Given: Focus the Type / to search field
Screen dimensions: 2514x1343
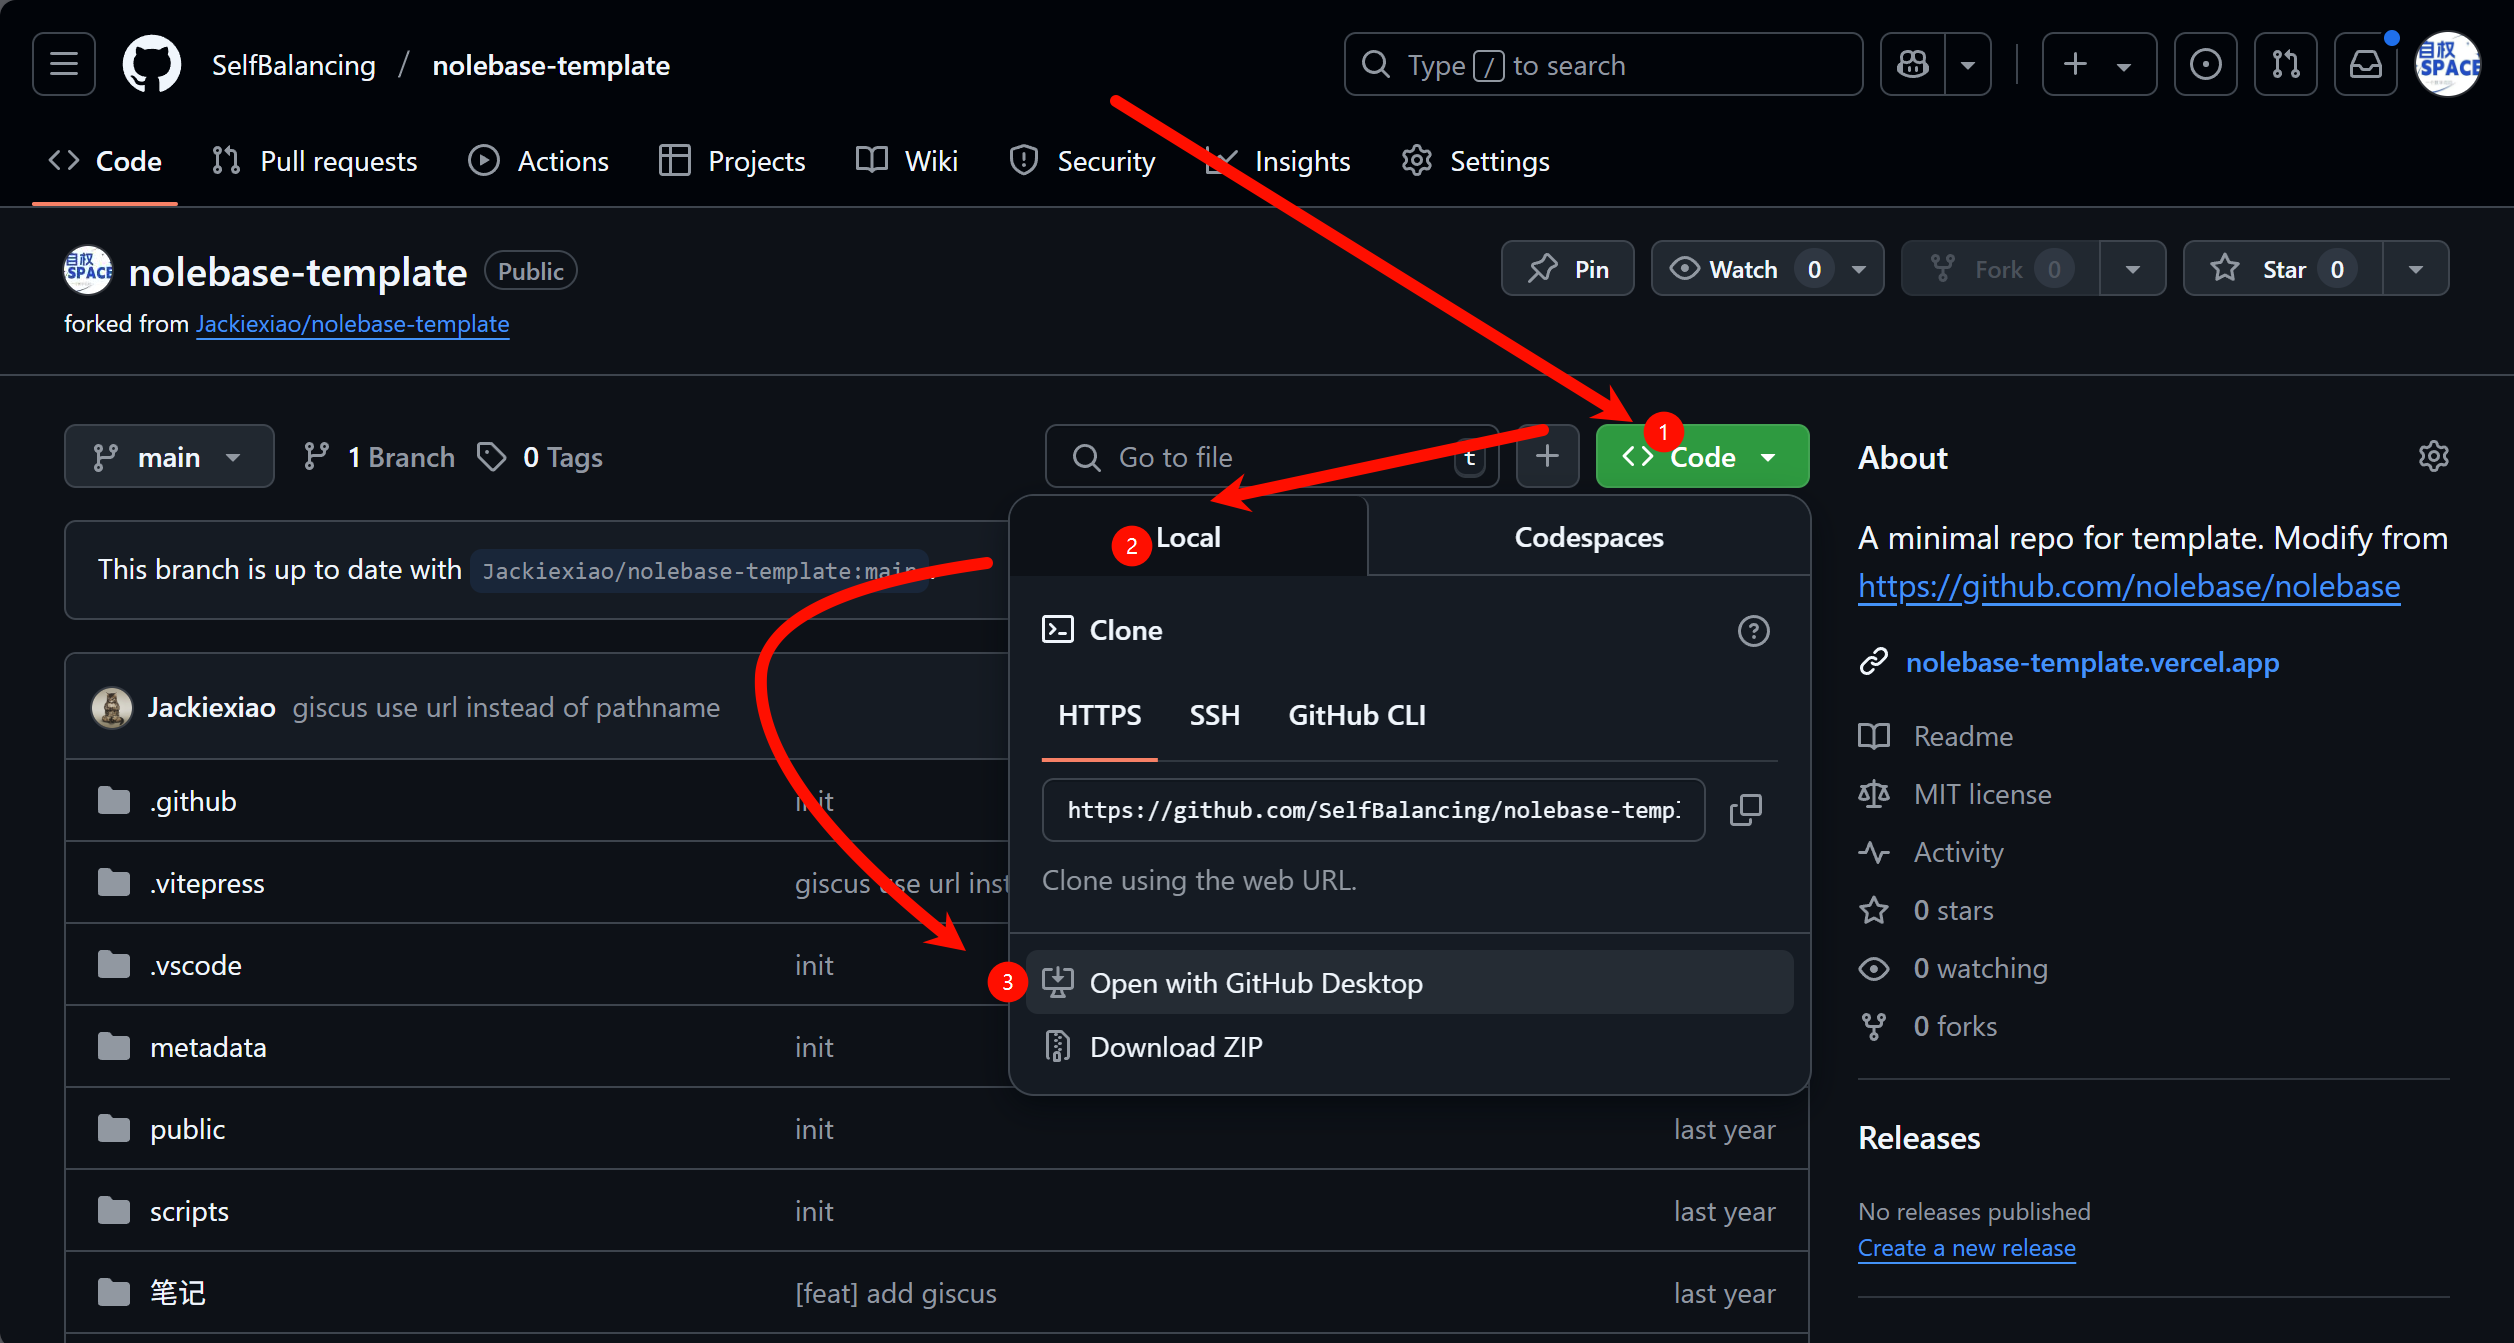Looking at the screenshot, I should pyautogui.click(x=1603, y=65).
